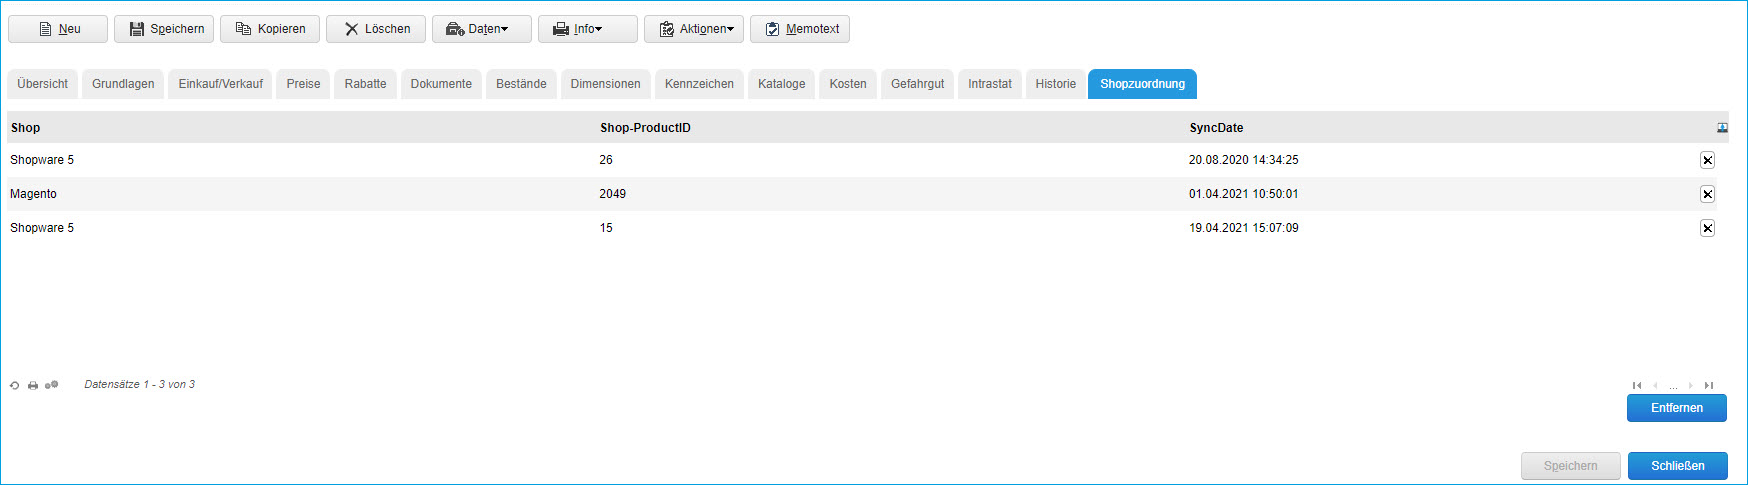The height and width of the screenshot is (485, 1748).
Task: Go to the first page of records
Action: 1637,385
